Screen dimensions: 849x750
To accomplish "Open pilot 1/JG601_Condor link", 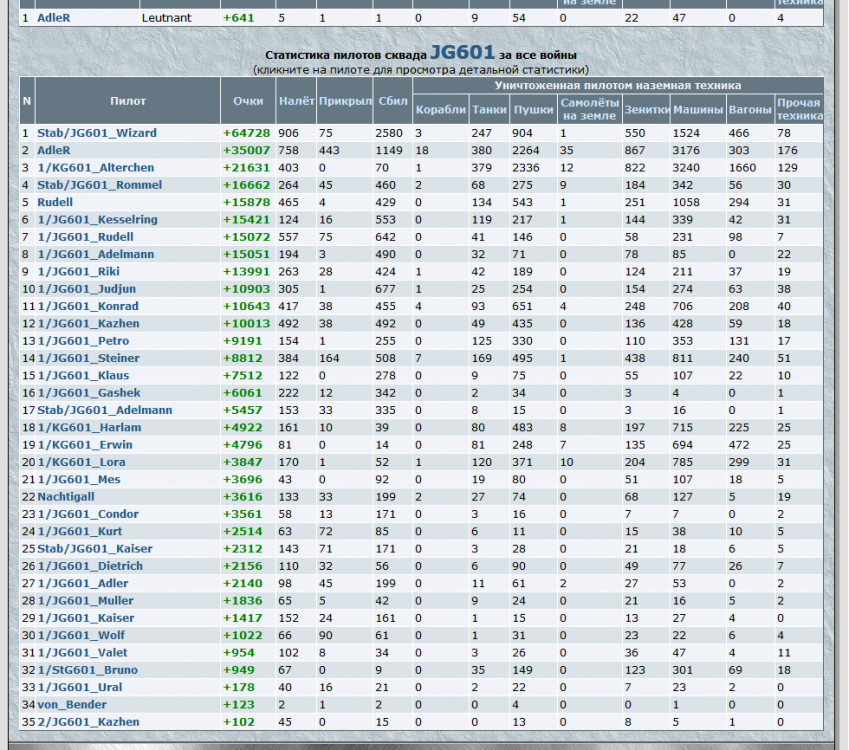I will pyautogui.click(x=88, y=514).
